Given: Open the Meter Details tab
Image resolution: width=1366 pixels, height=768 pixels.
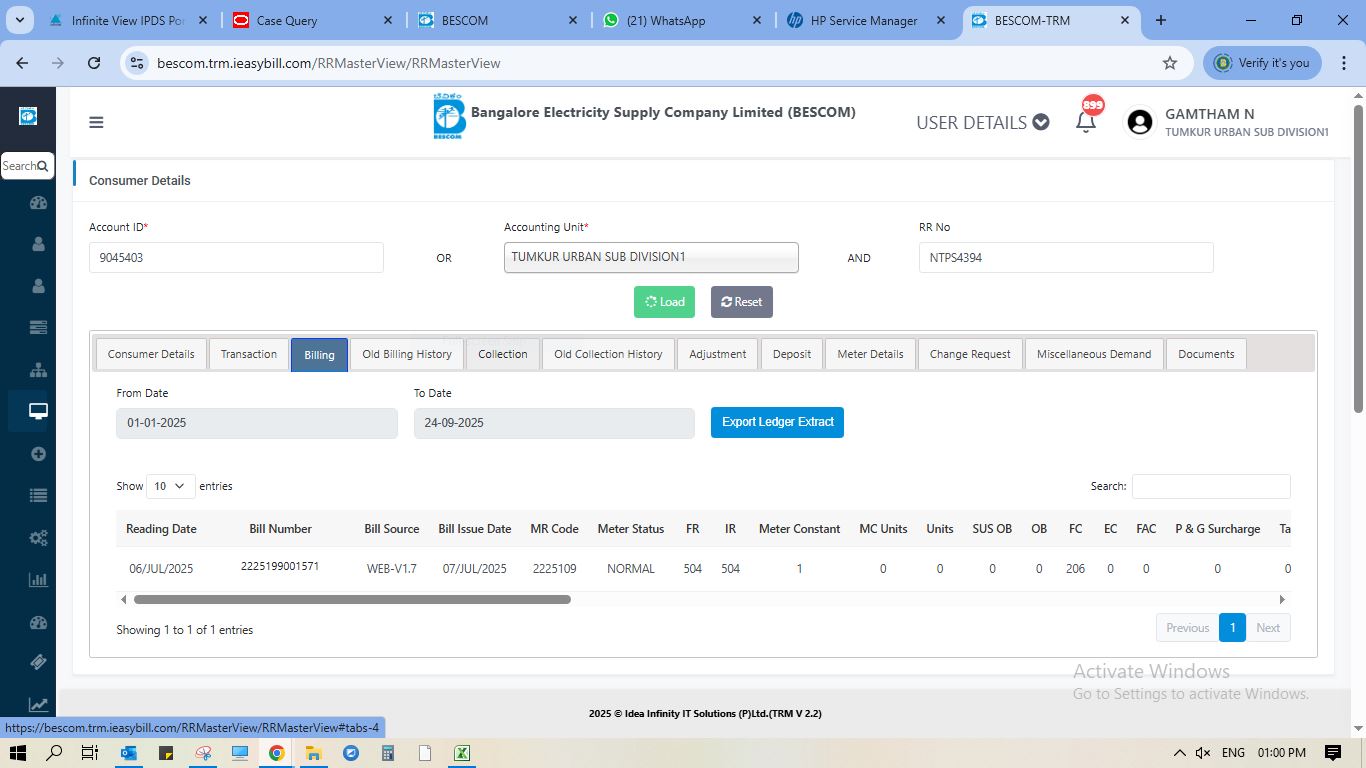Looking at the screenshot, I should 870,354.
